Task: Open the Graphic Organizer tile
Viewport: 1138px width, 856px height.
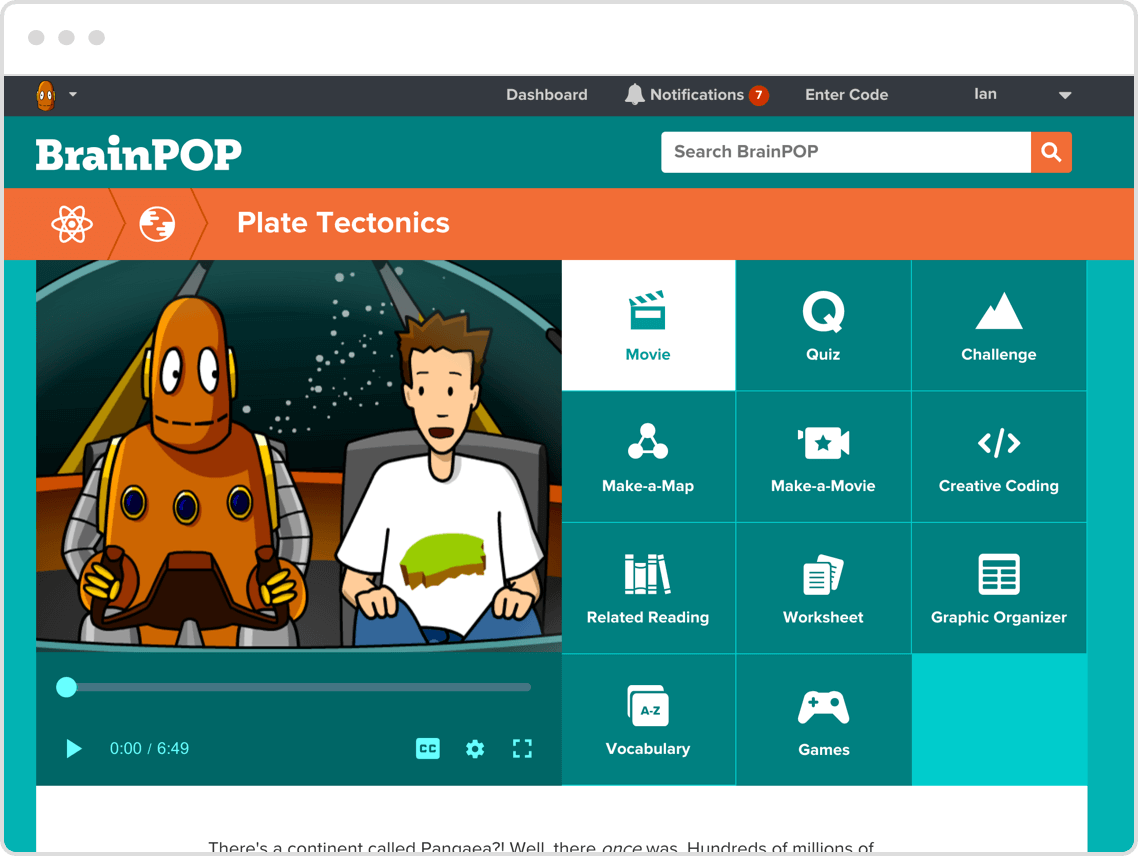Action: tap(998, 589)
